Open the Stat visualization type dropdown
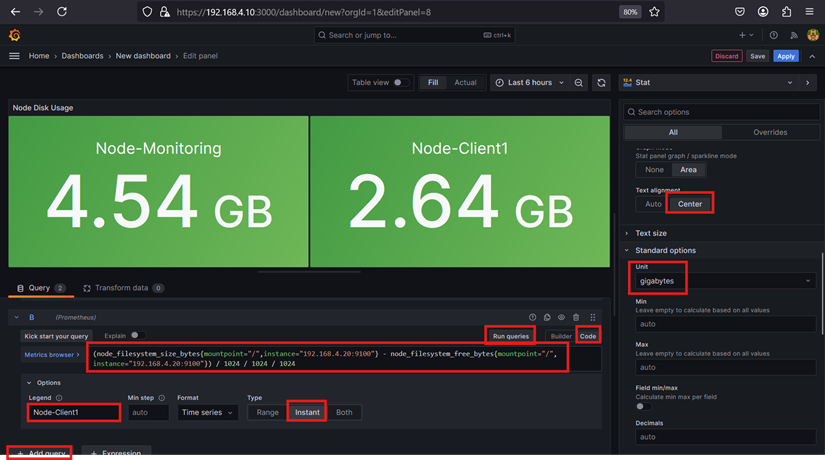Viewport: 825px width, 460px height. pyautogui.click(x=708, y=83)
